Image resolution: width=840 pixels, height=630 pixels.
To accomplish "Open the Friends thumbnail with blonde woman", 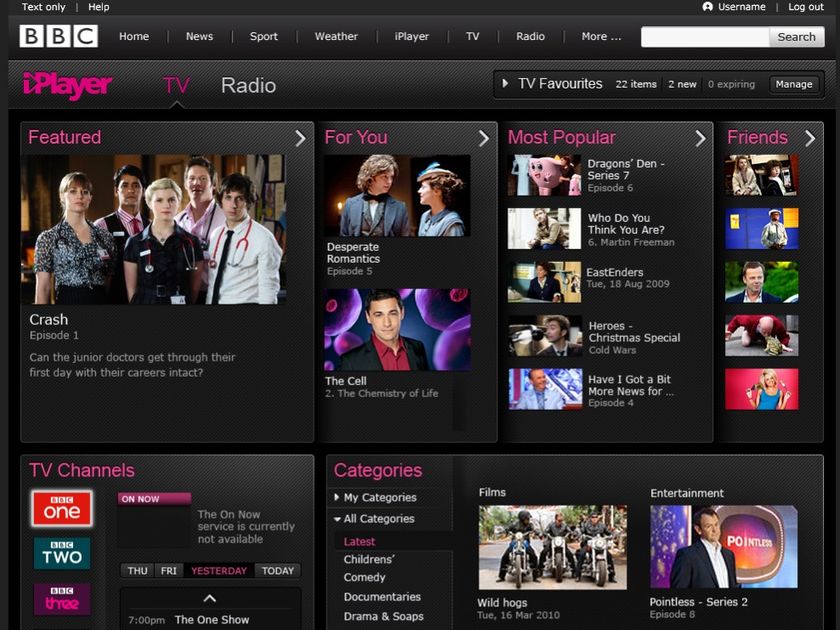I will coord(761,389).
